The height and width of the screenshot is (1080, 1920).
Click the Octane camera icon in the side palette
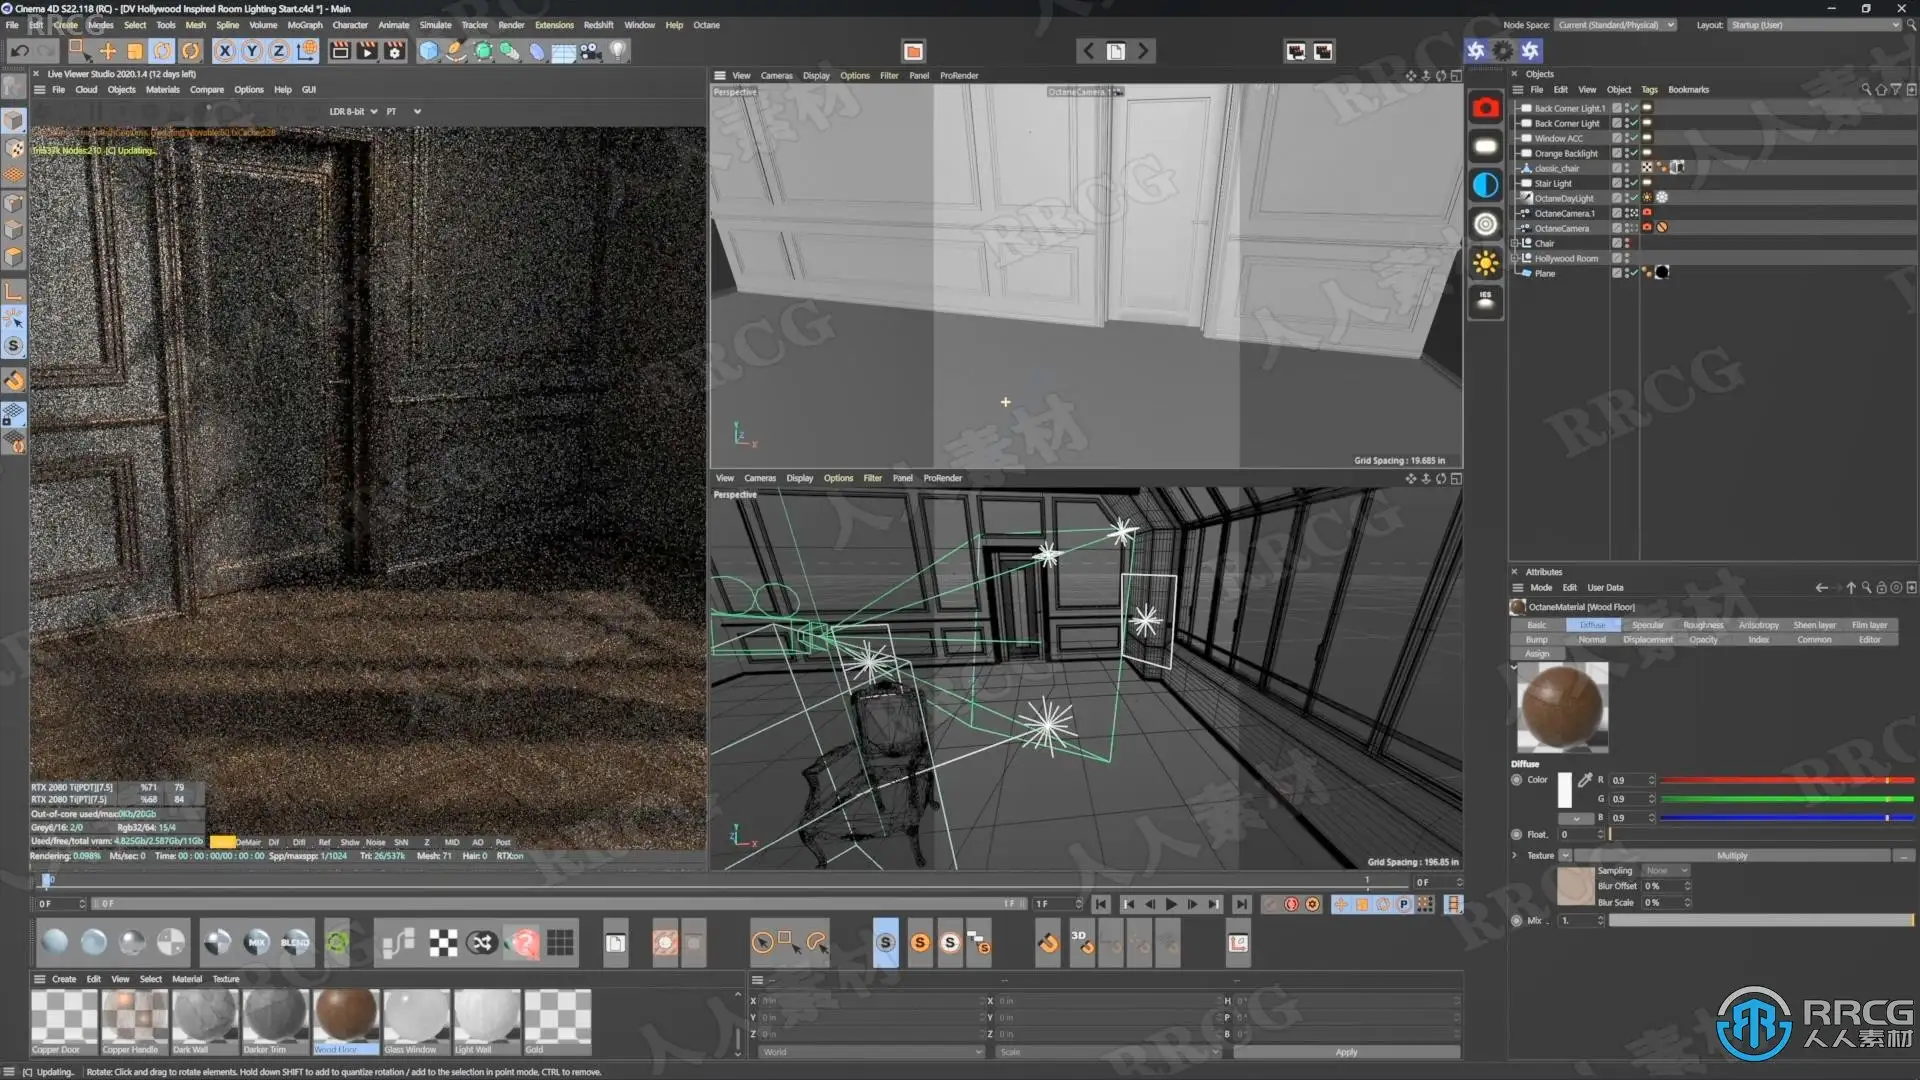tap(1485, 108)
